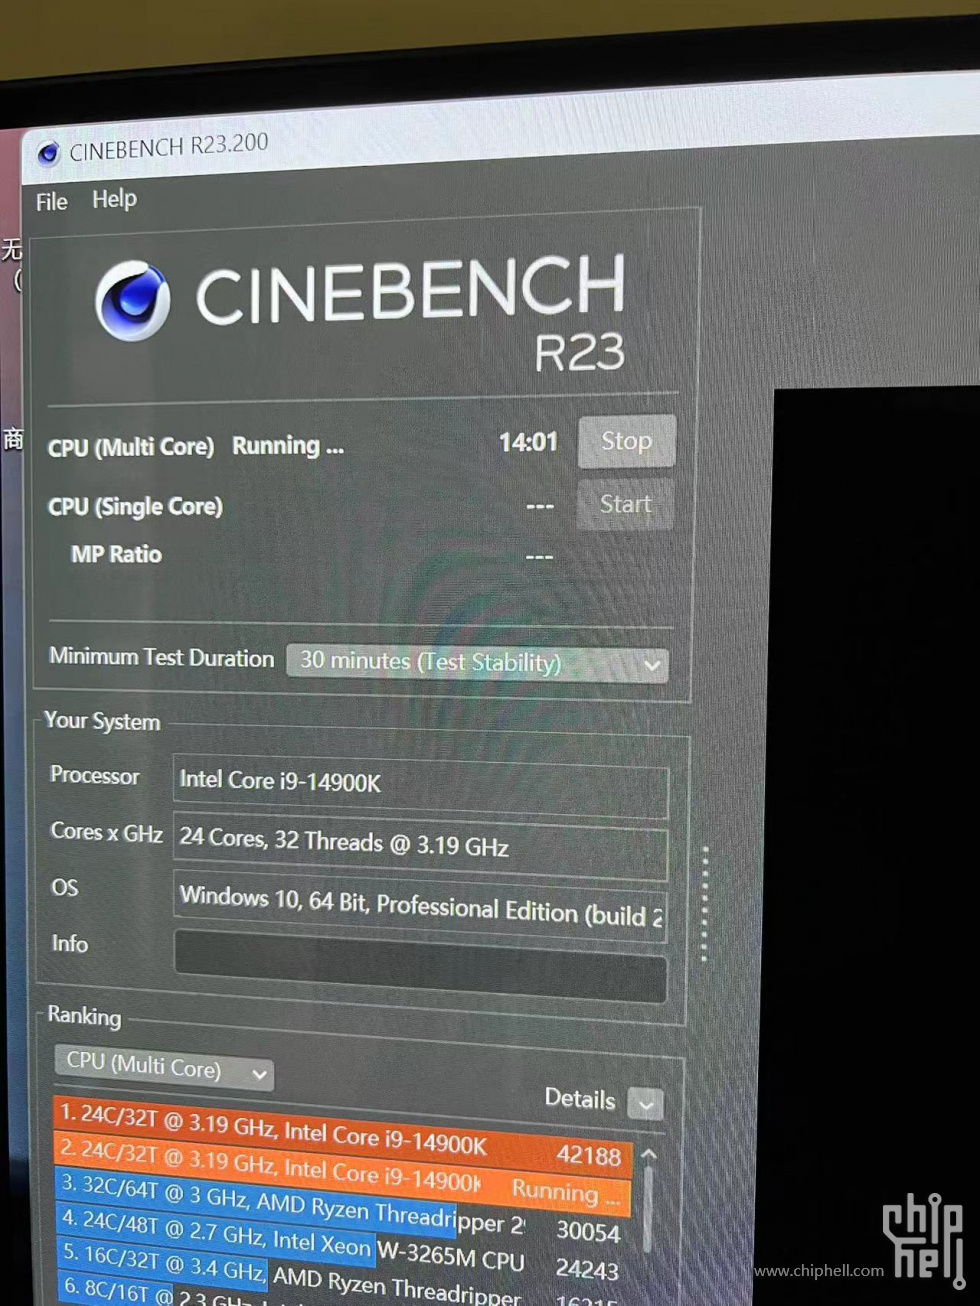Viewport: 980px width, 1306px height.
Task: Click the Details label in Ranking
Action: pyautogui.click(x=579, y=1098)
